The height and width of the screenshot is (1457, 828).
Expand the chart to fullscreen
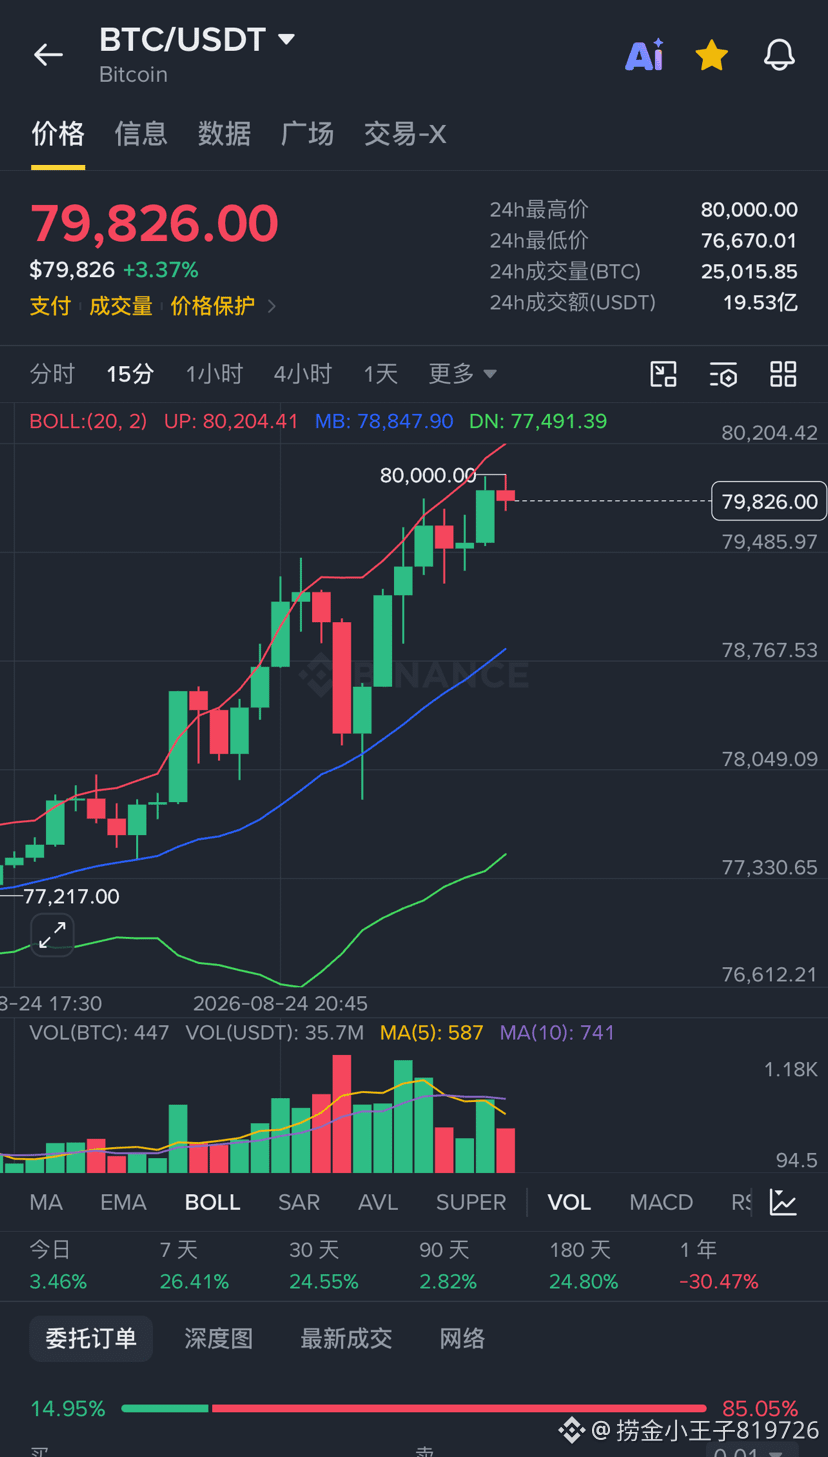tap(52, 935)
